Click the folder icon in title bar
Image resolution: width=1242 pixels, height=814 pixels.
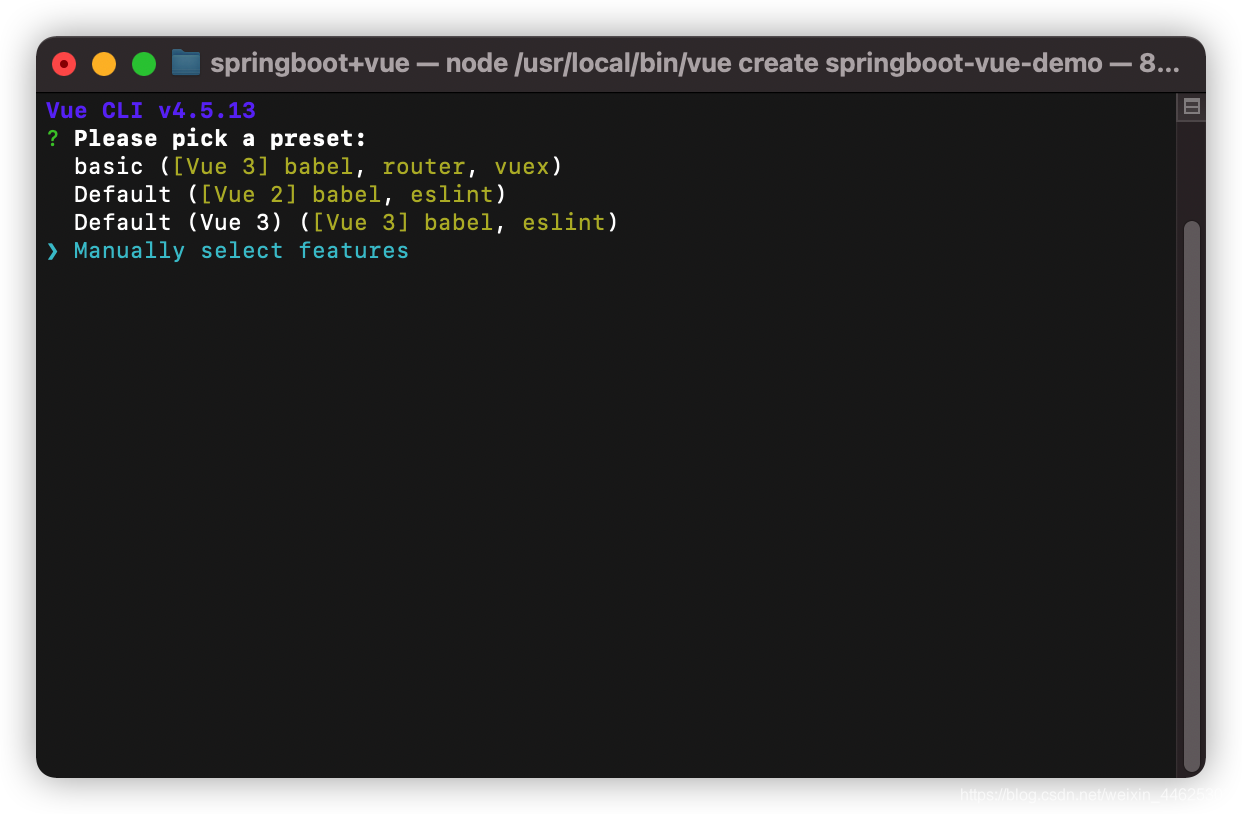(x=186, y=63)
